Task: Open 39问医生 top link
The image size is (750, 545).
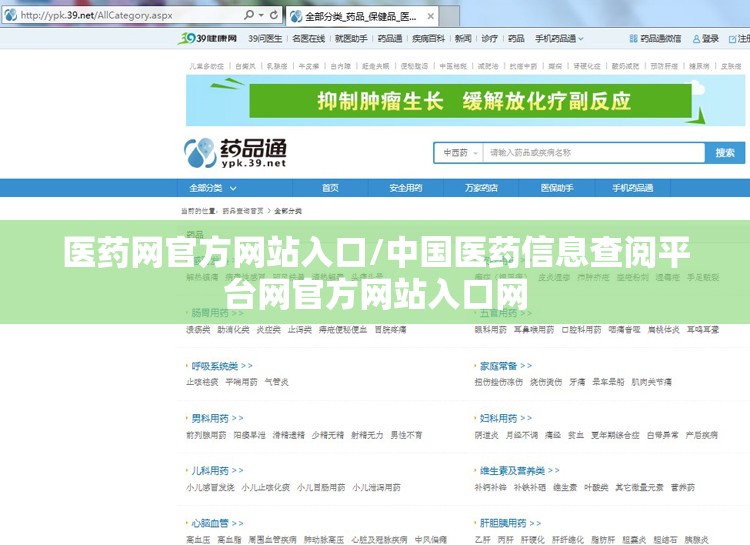Action: tap(265, 38)
